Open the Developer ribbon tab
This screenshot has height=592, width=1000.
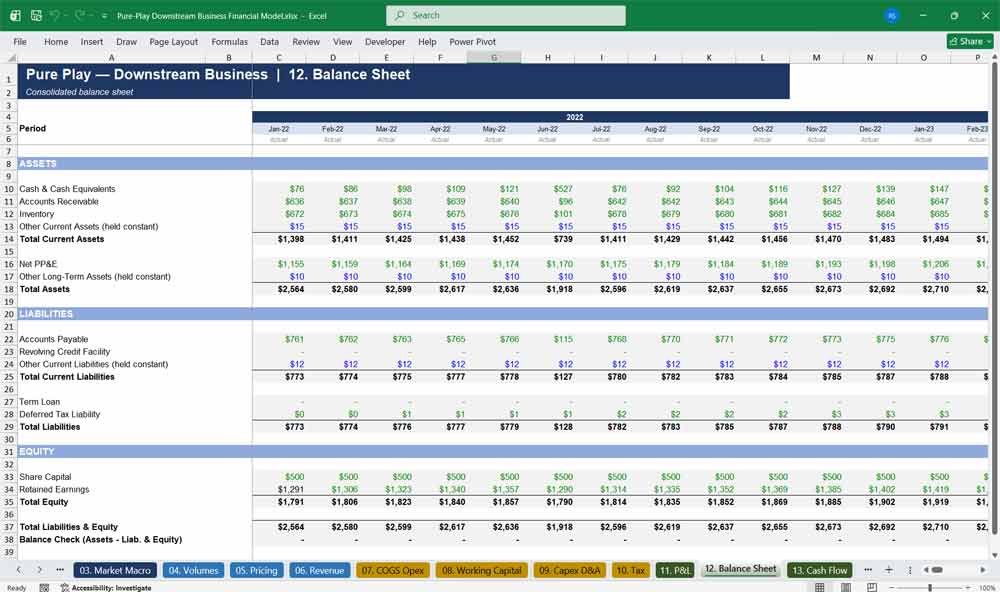coord(385,41)
